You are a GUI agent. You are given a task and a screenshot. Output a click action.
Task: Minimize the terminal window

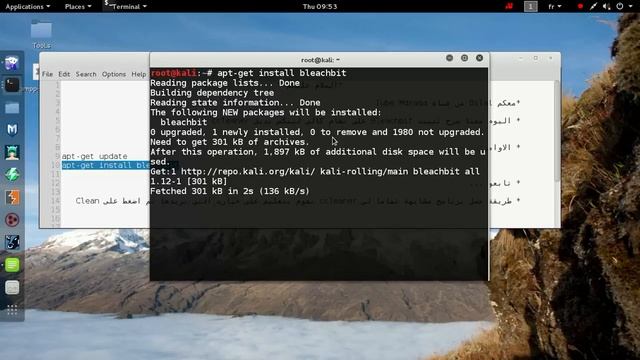pos(449,58)
